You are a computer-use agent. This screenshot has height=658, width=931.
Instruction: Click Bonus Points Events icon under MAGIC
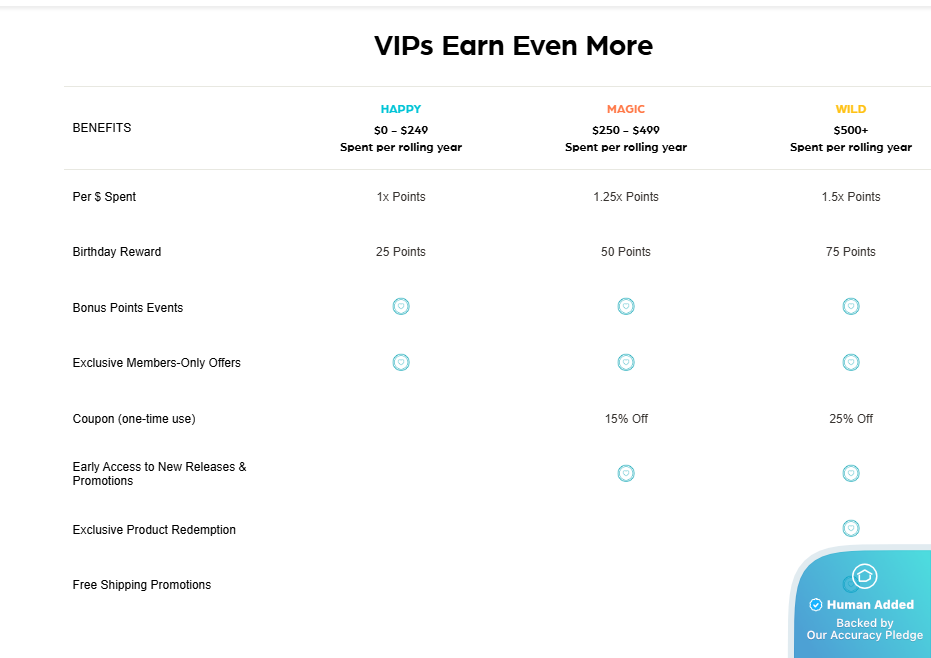point(626,306)
